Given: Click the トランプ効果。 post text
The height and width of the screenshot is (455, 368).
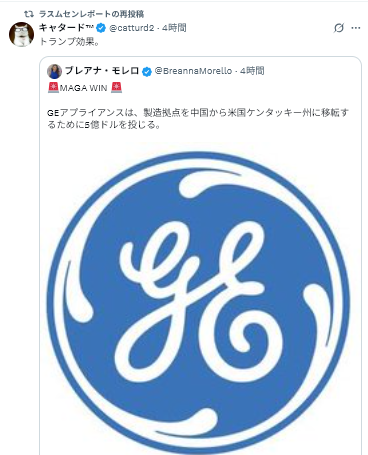Looking at the screenshot, I should click(69, 42).
